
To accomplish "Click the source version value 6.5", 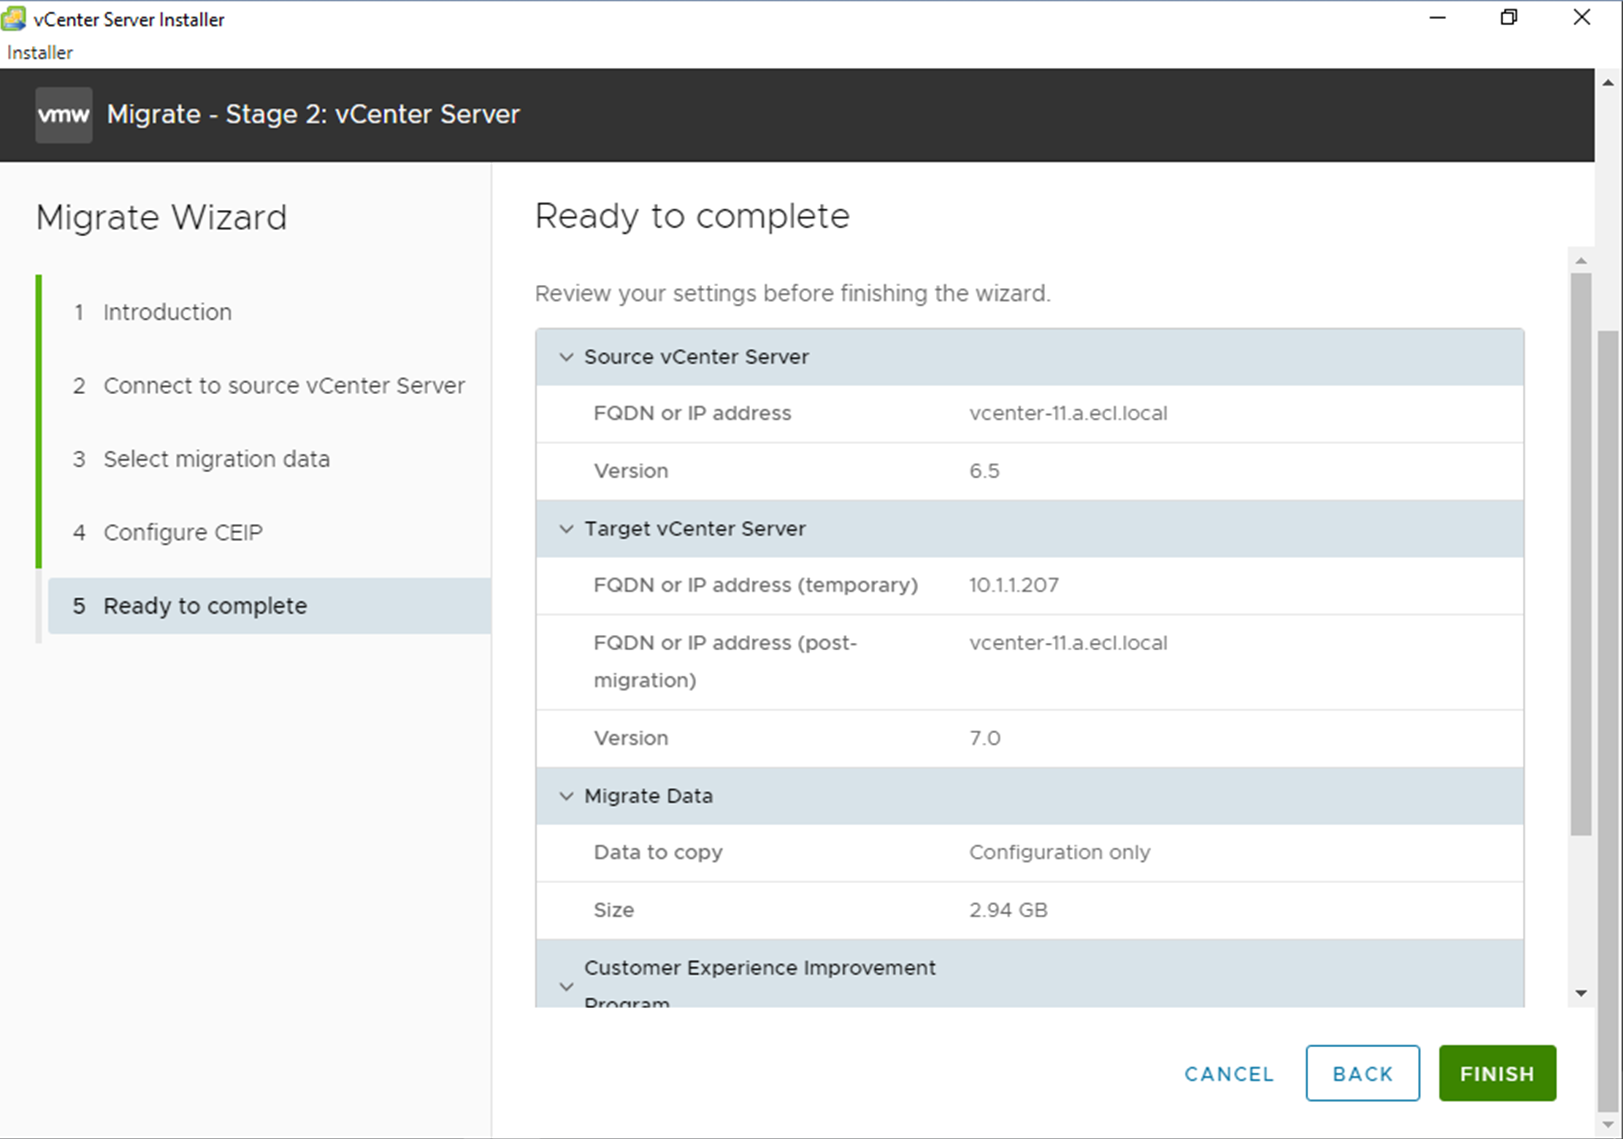I will [x=984, y=471].
